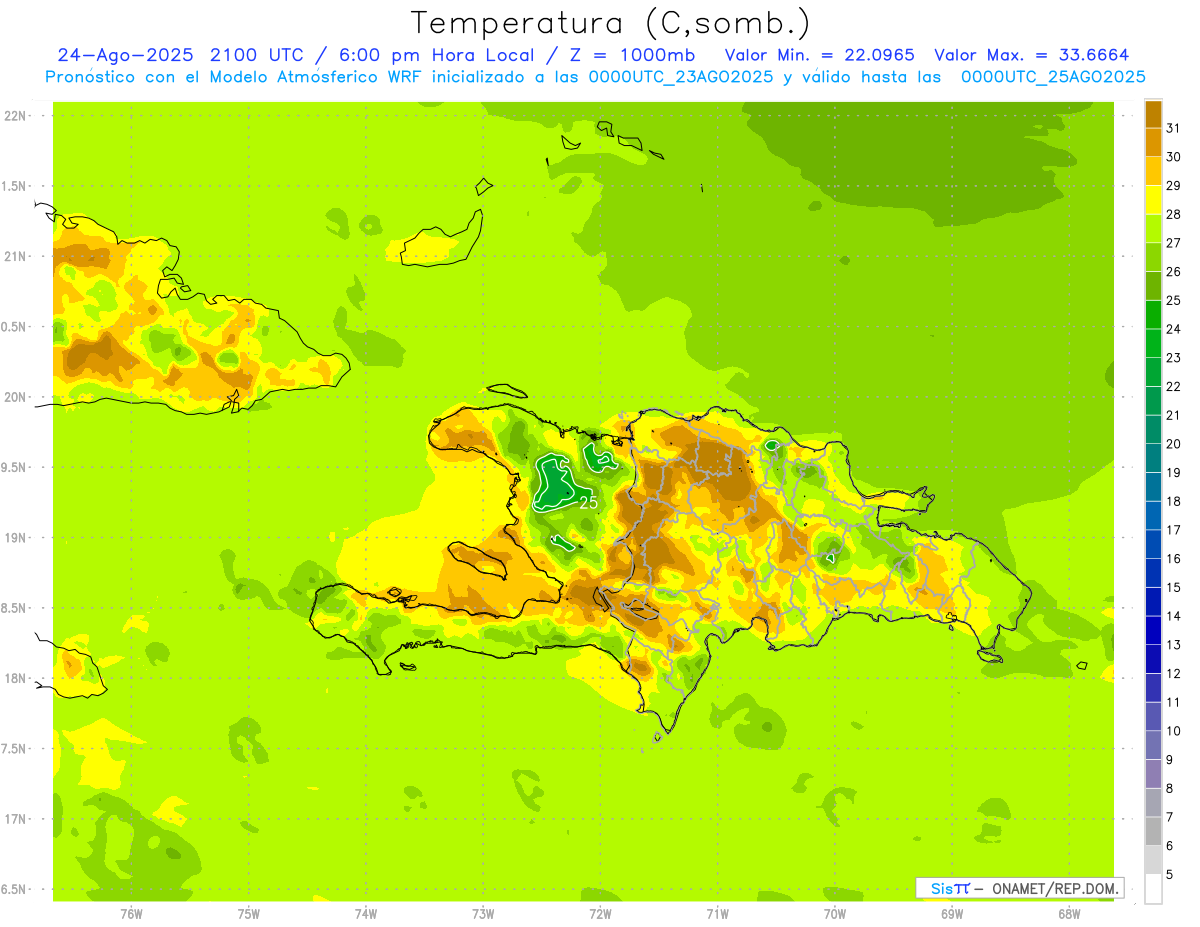Click the legend value '23'

(x=1173, y=358)
